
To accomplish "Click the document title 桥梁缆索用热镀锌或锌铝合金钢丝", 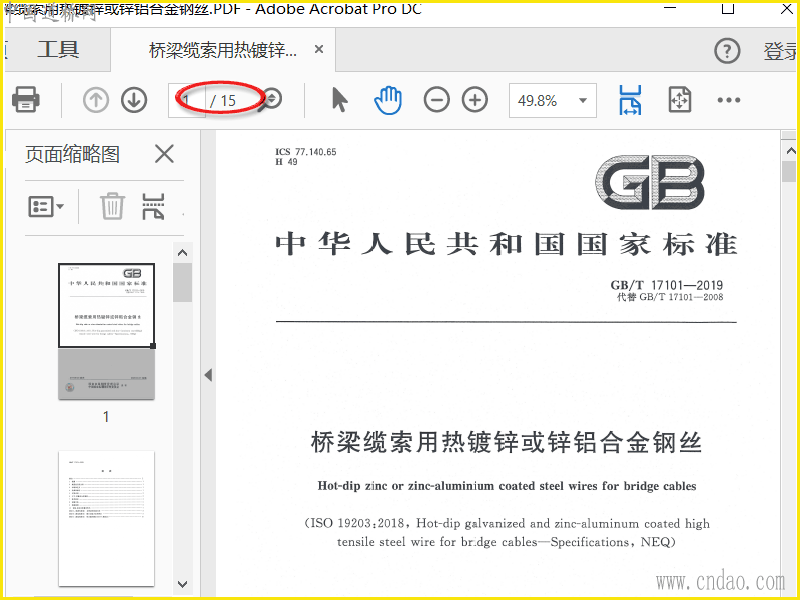I will 506,442.
